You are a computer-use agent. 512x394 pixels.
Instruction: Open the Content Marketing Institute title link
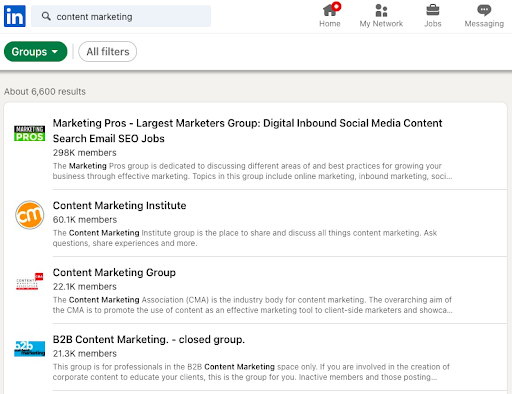pos(119,205)
